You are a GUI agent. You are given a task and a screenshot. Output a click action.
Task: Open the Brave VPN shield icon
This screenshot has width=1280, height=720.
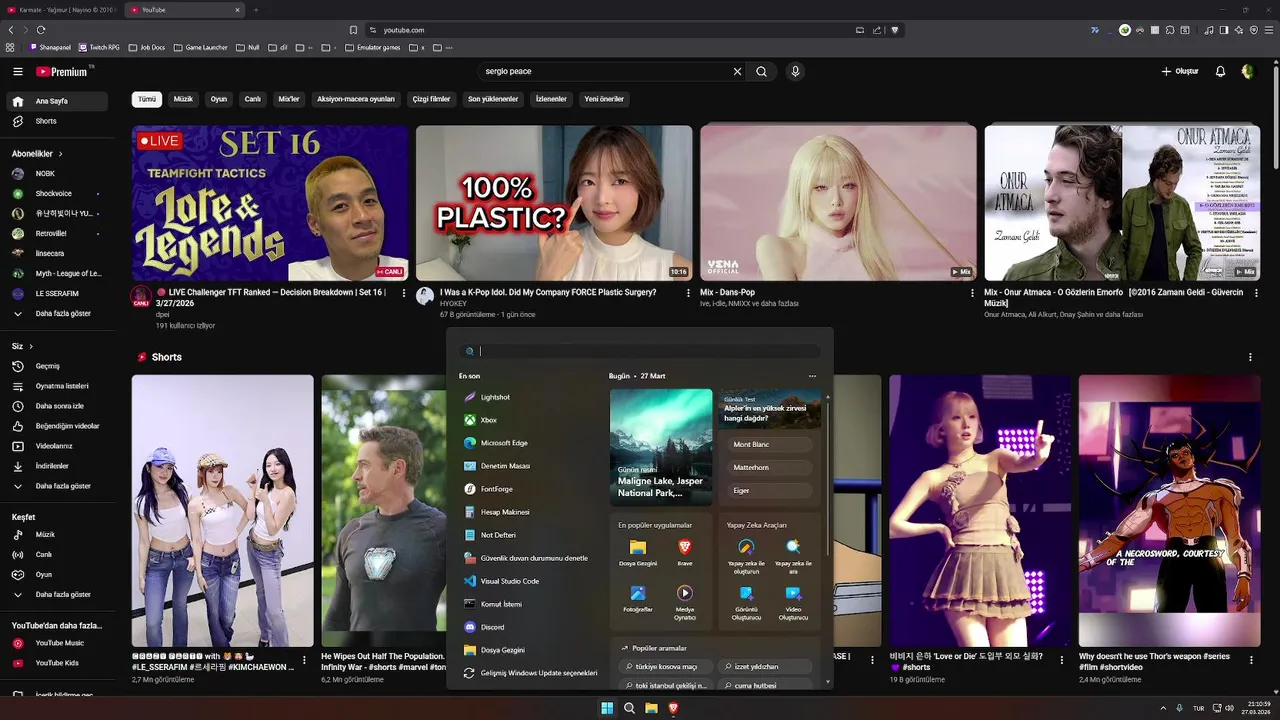(1253, 30)
